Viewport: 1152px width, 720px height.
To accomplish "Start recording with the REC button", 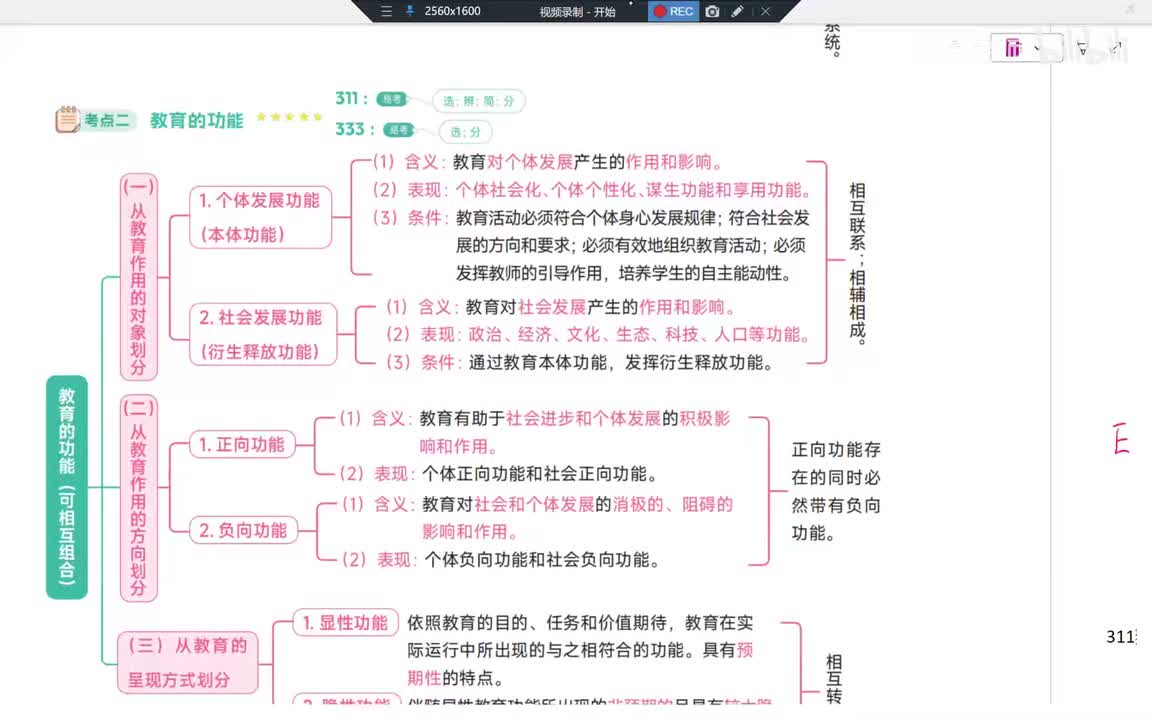I will (673, 11).
